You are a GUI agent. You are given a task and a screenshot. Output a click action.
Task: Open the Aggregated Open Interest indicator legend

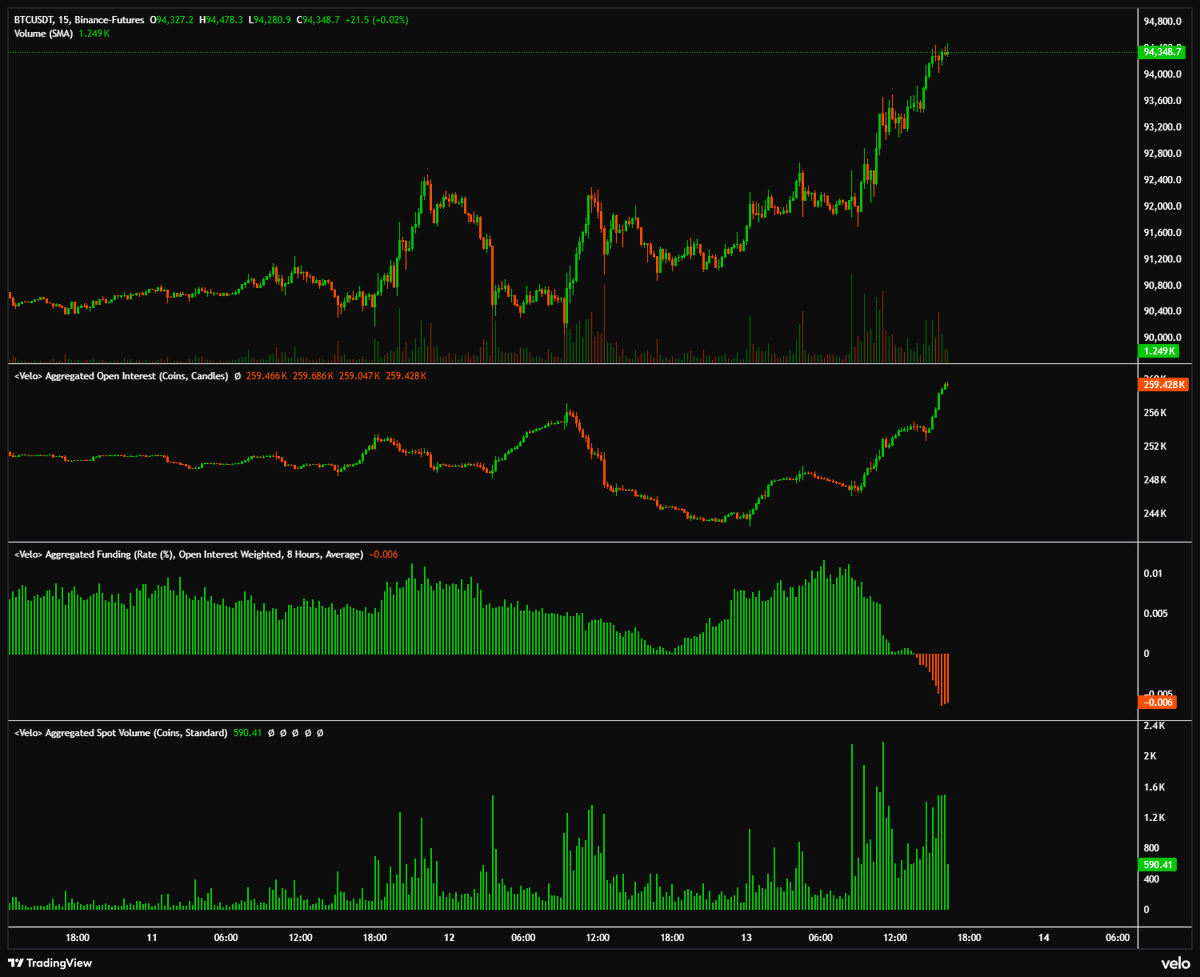click(120, 376)
